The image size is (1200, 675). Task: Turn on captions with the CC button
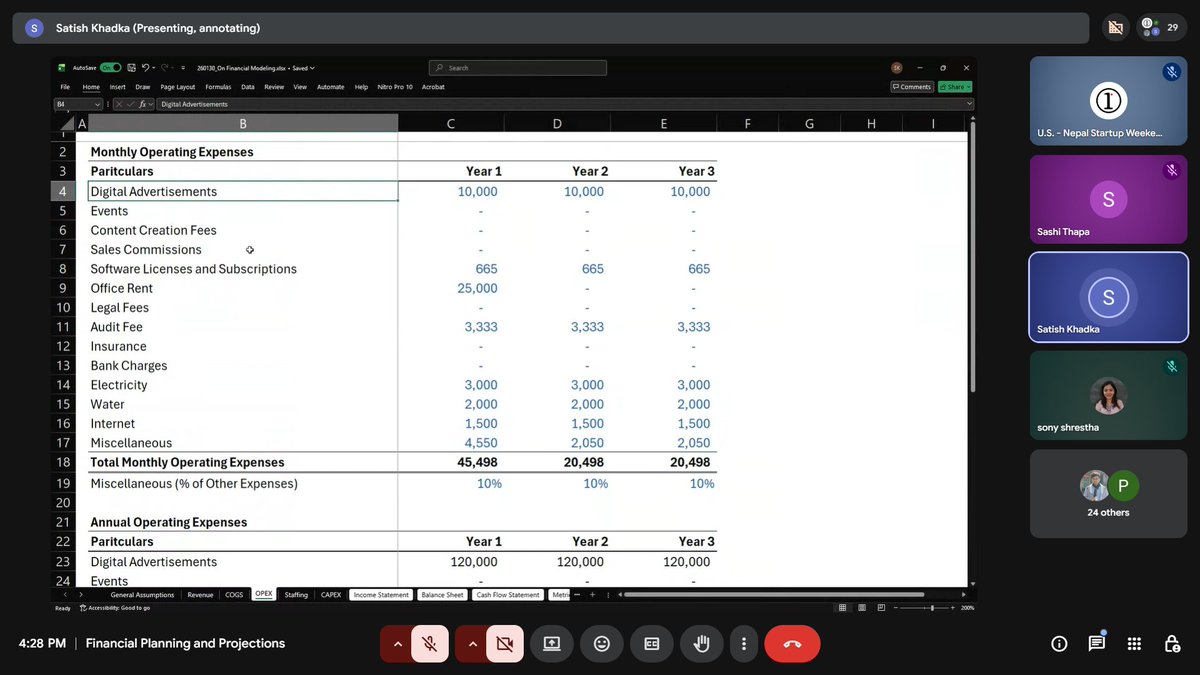(652, 644)
